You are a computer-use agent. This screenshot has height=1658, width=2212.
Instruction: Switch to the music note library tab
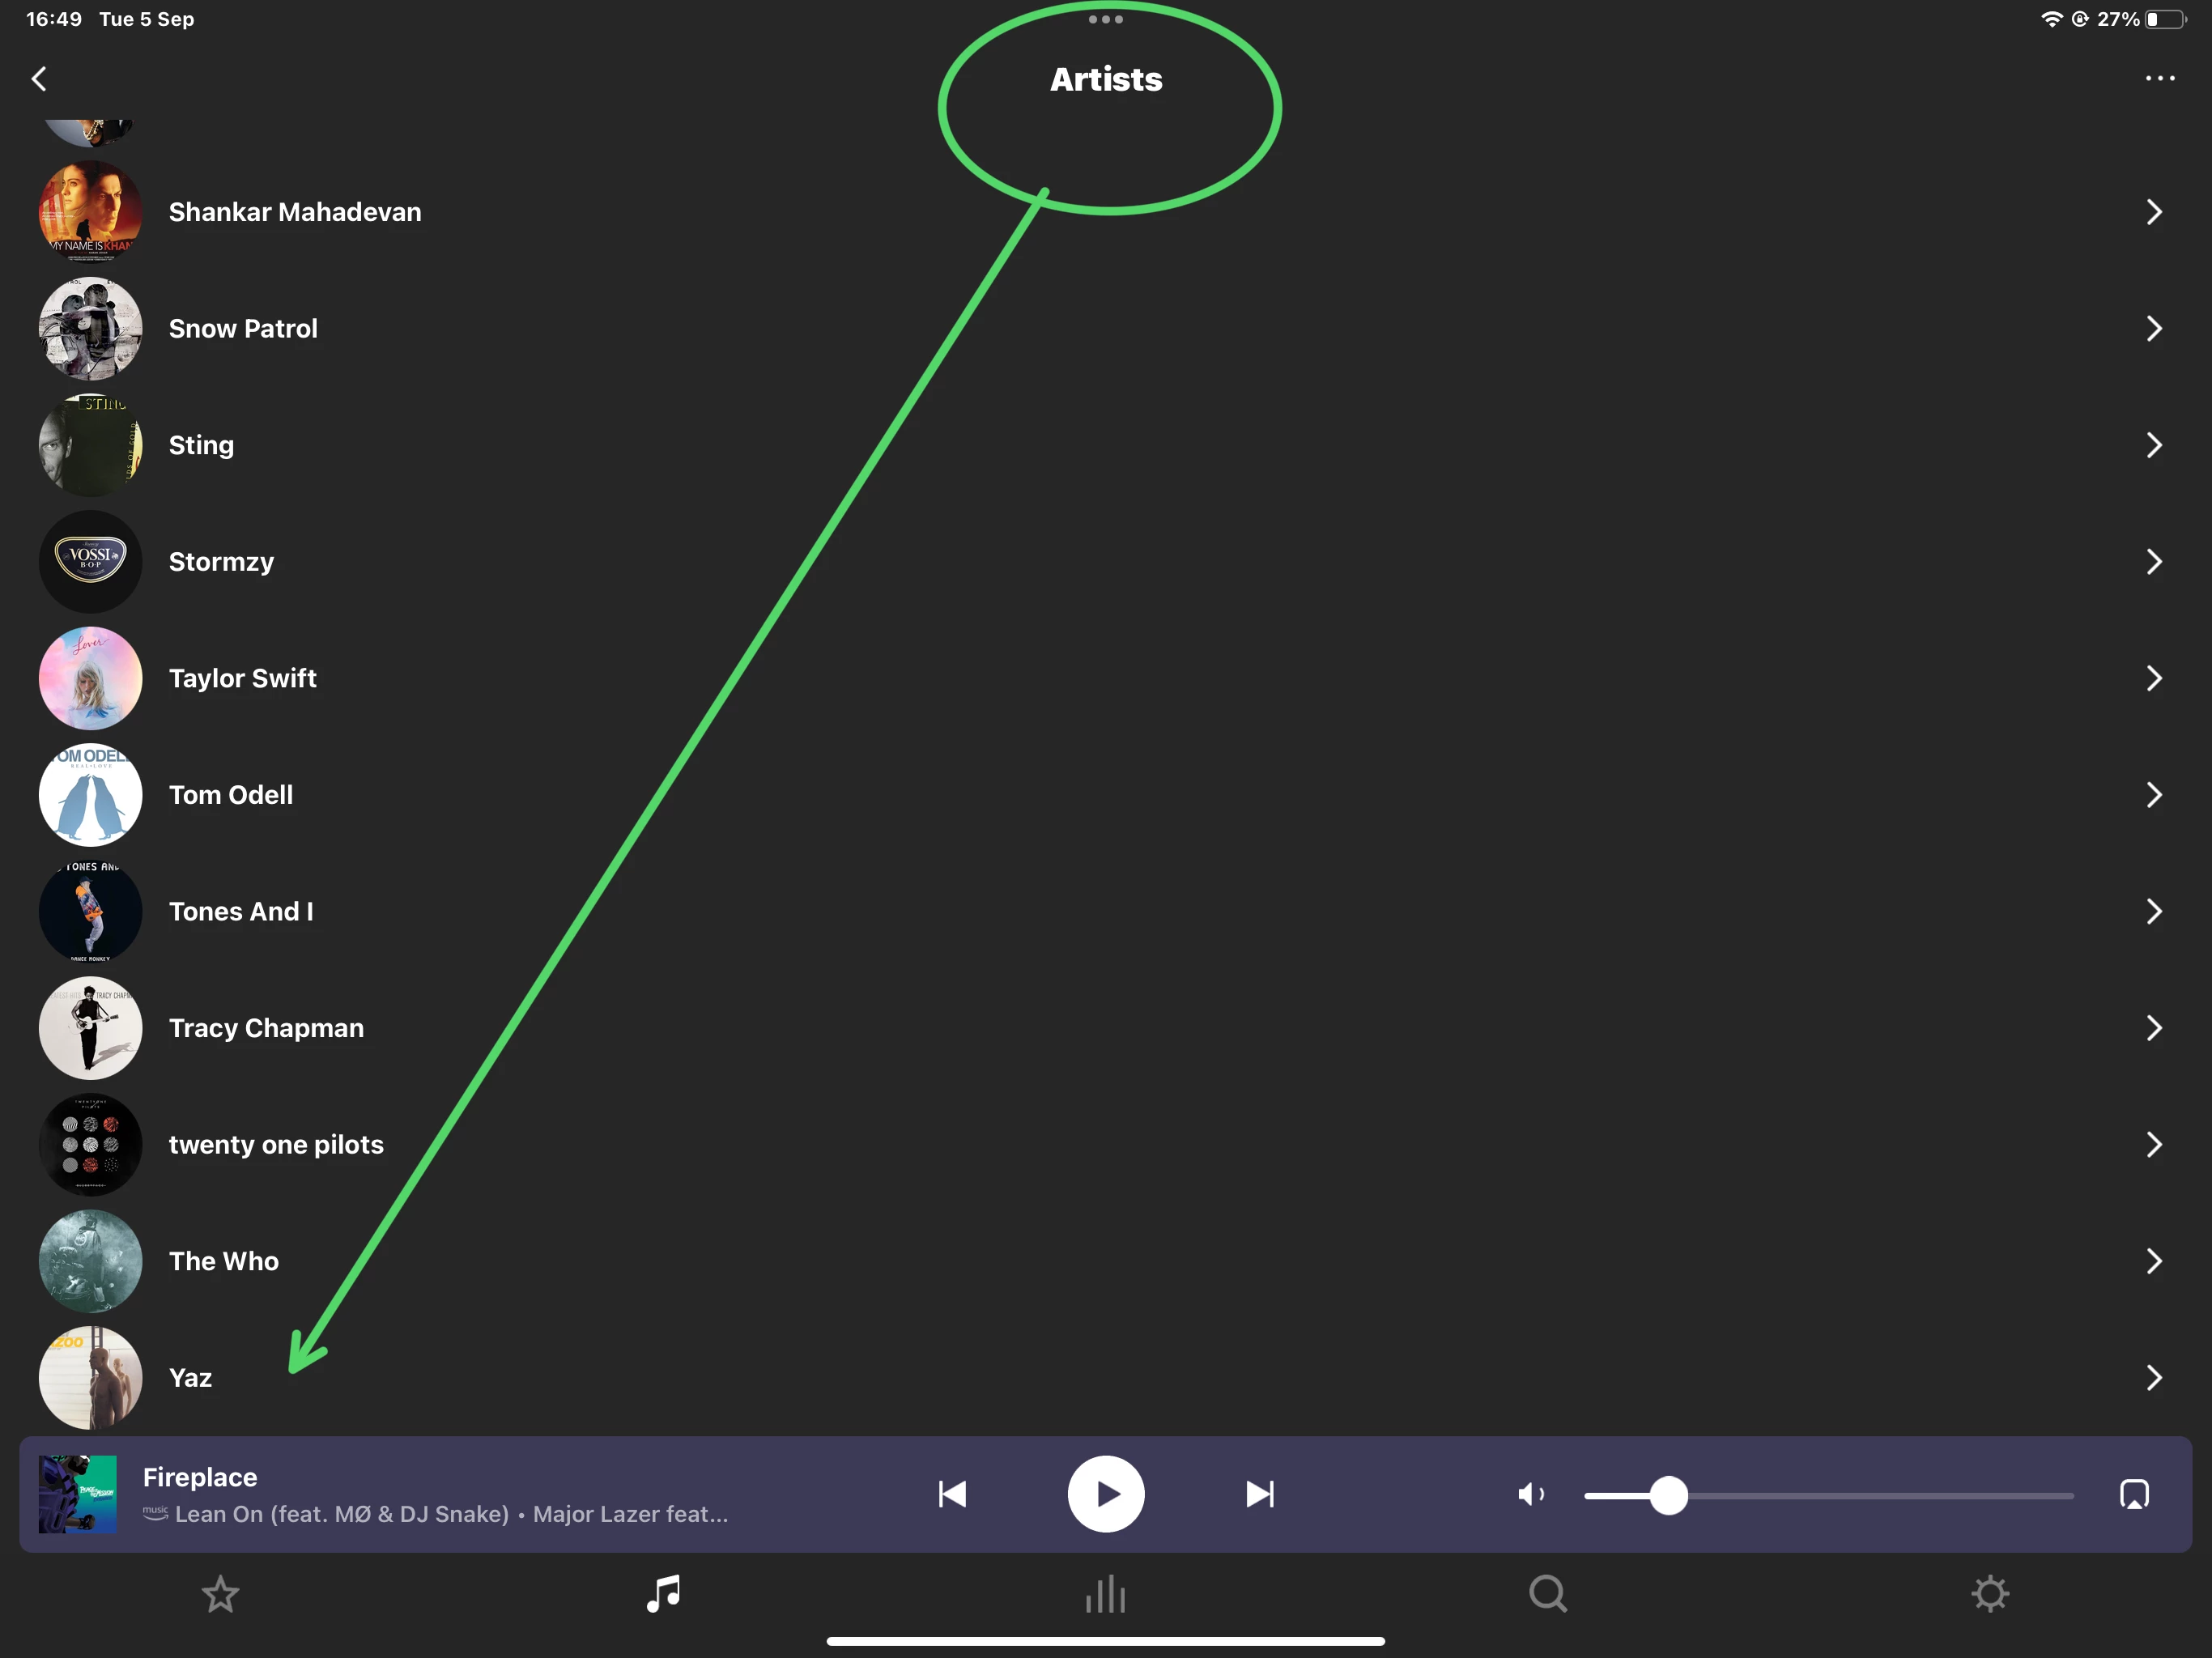coord(663,1594)
